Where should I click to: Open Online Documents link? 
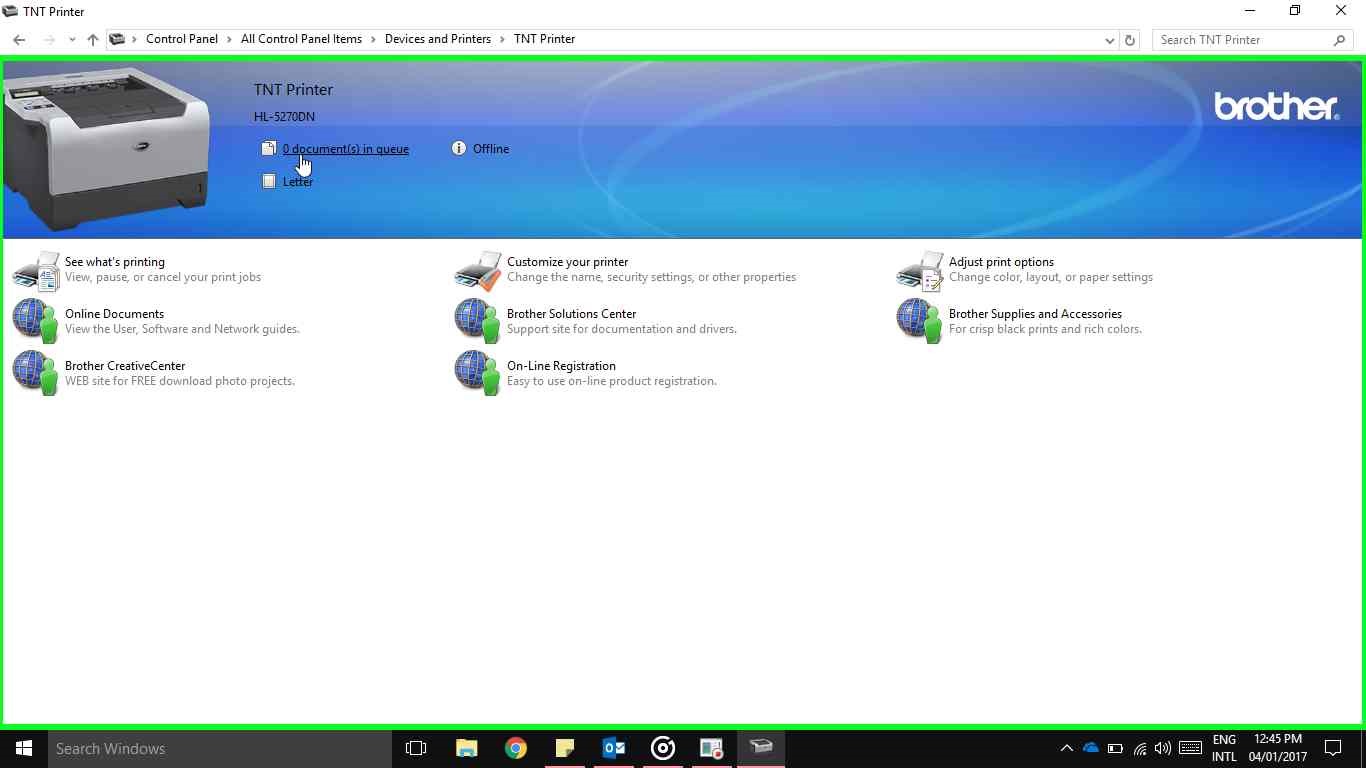(114, 314)
